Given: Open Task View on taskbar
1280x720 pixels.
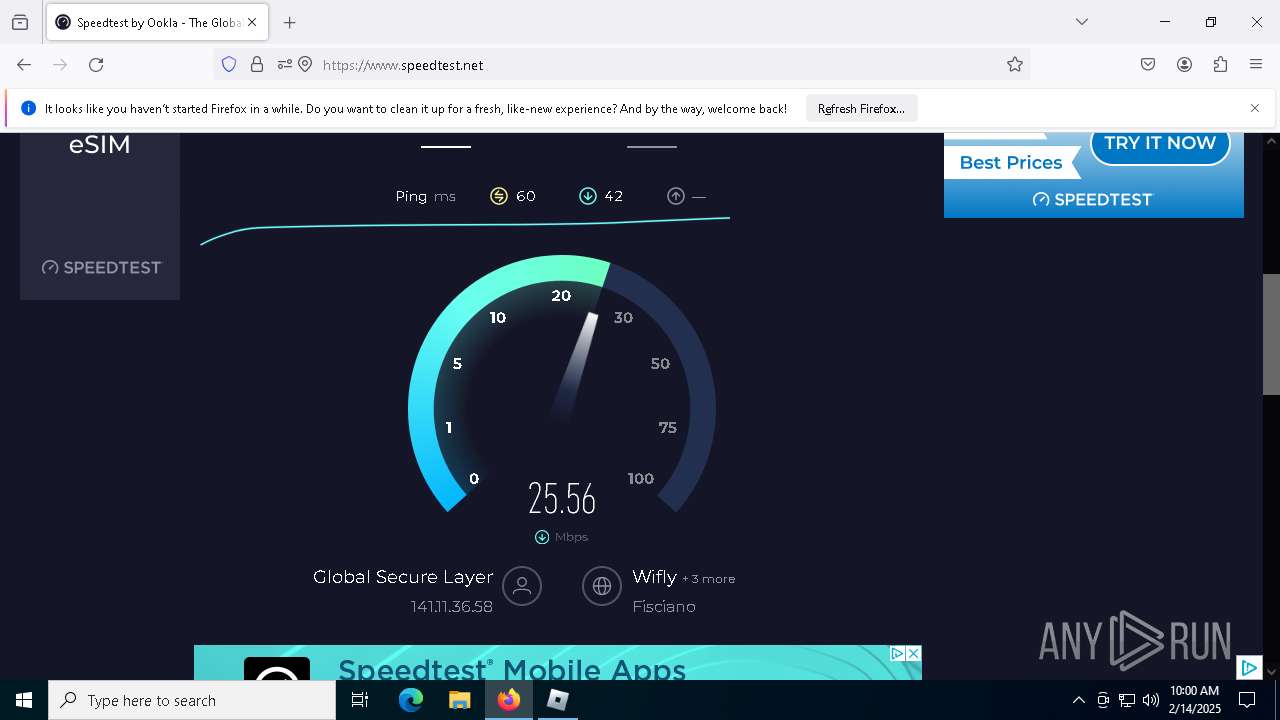Looking at the screenshot, I should pyautogui.click(x=360, y=700).
